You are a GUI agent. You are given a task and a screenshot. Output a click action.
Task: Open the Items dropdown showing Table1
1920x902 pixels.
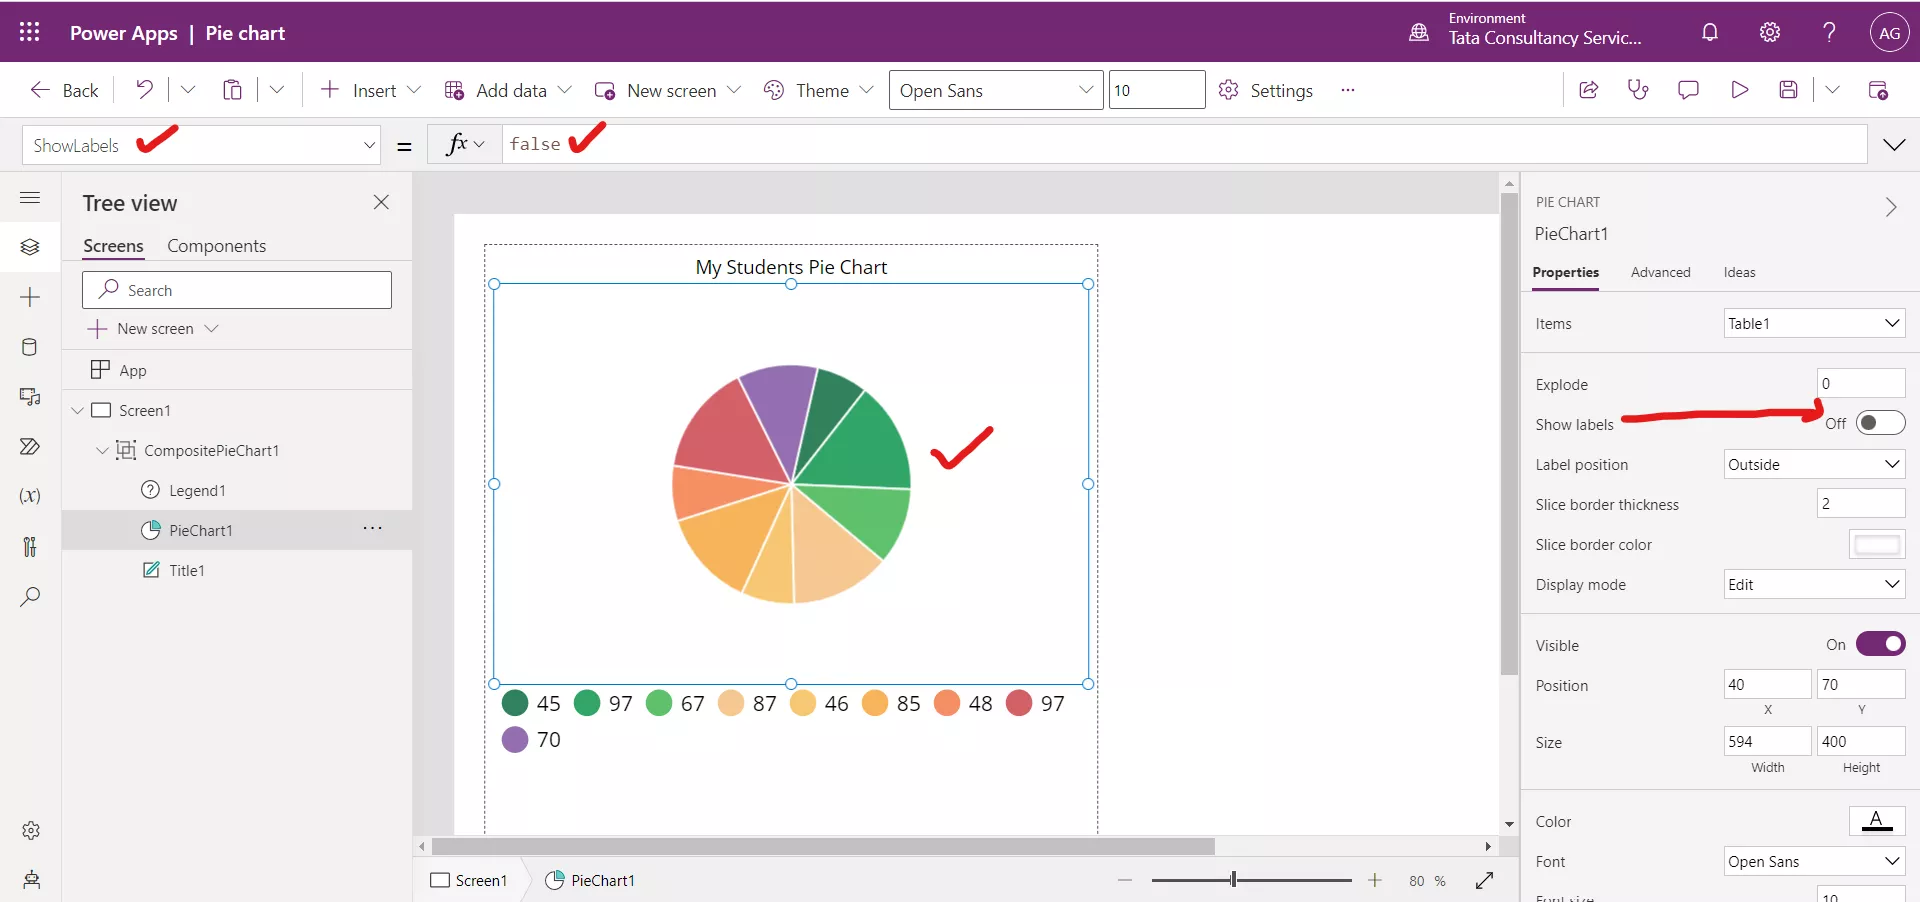tap(1813, 323)
